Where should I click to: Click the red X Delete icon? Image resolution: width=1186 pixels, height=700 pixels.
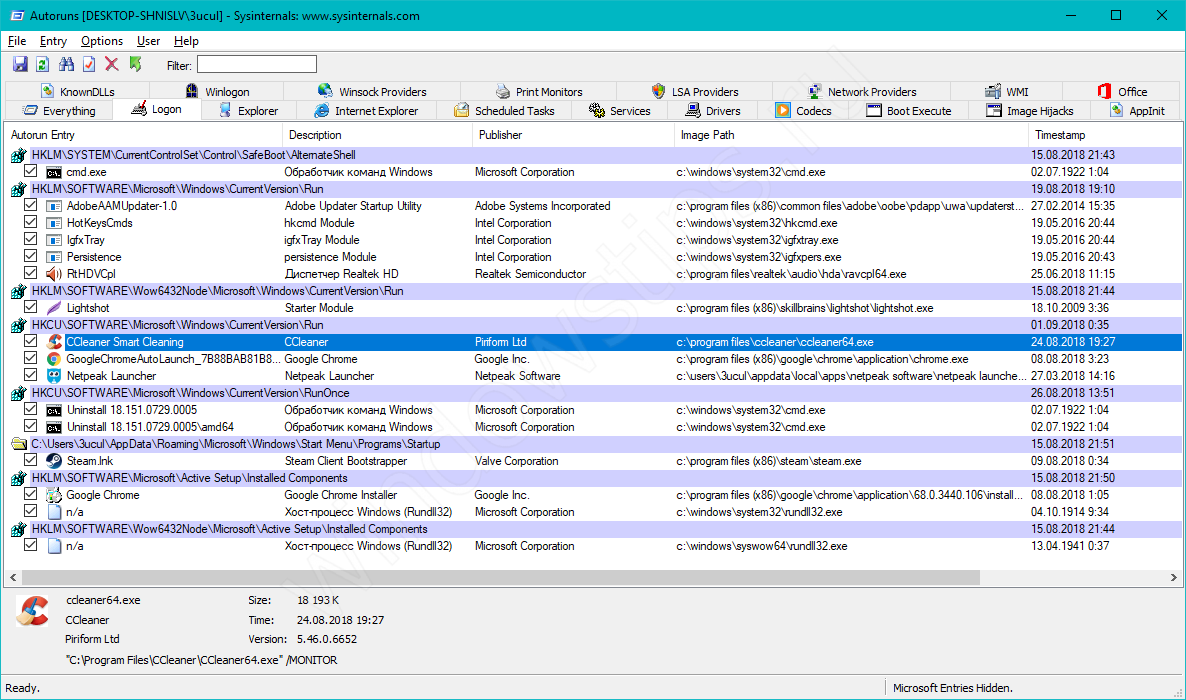pos(112,65)
